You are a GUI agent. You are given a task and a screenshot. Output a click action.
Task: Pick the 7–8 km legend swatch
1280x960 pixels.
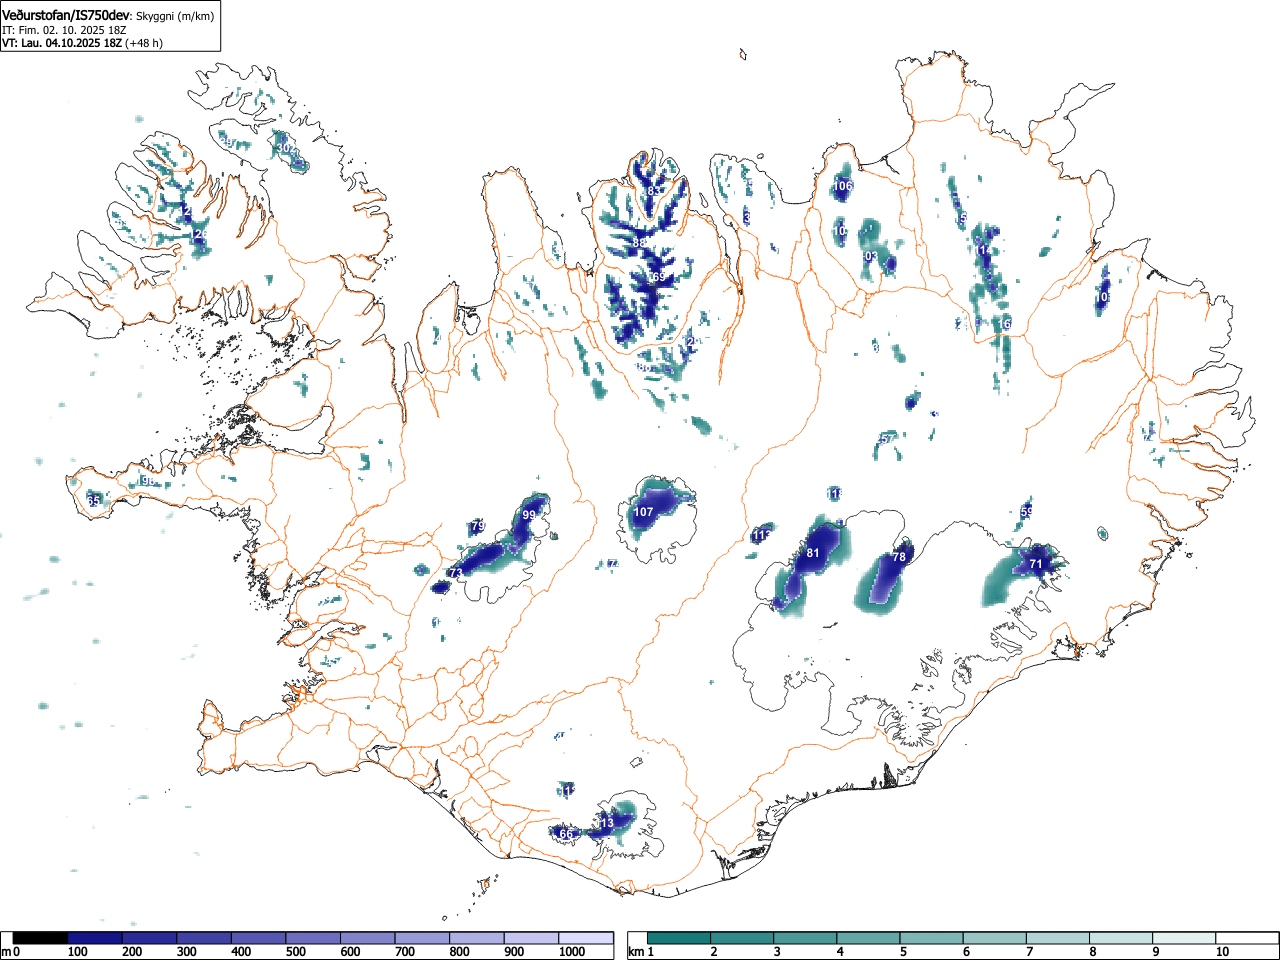coord(1057,938)
